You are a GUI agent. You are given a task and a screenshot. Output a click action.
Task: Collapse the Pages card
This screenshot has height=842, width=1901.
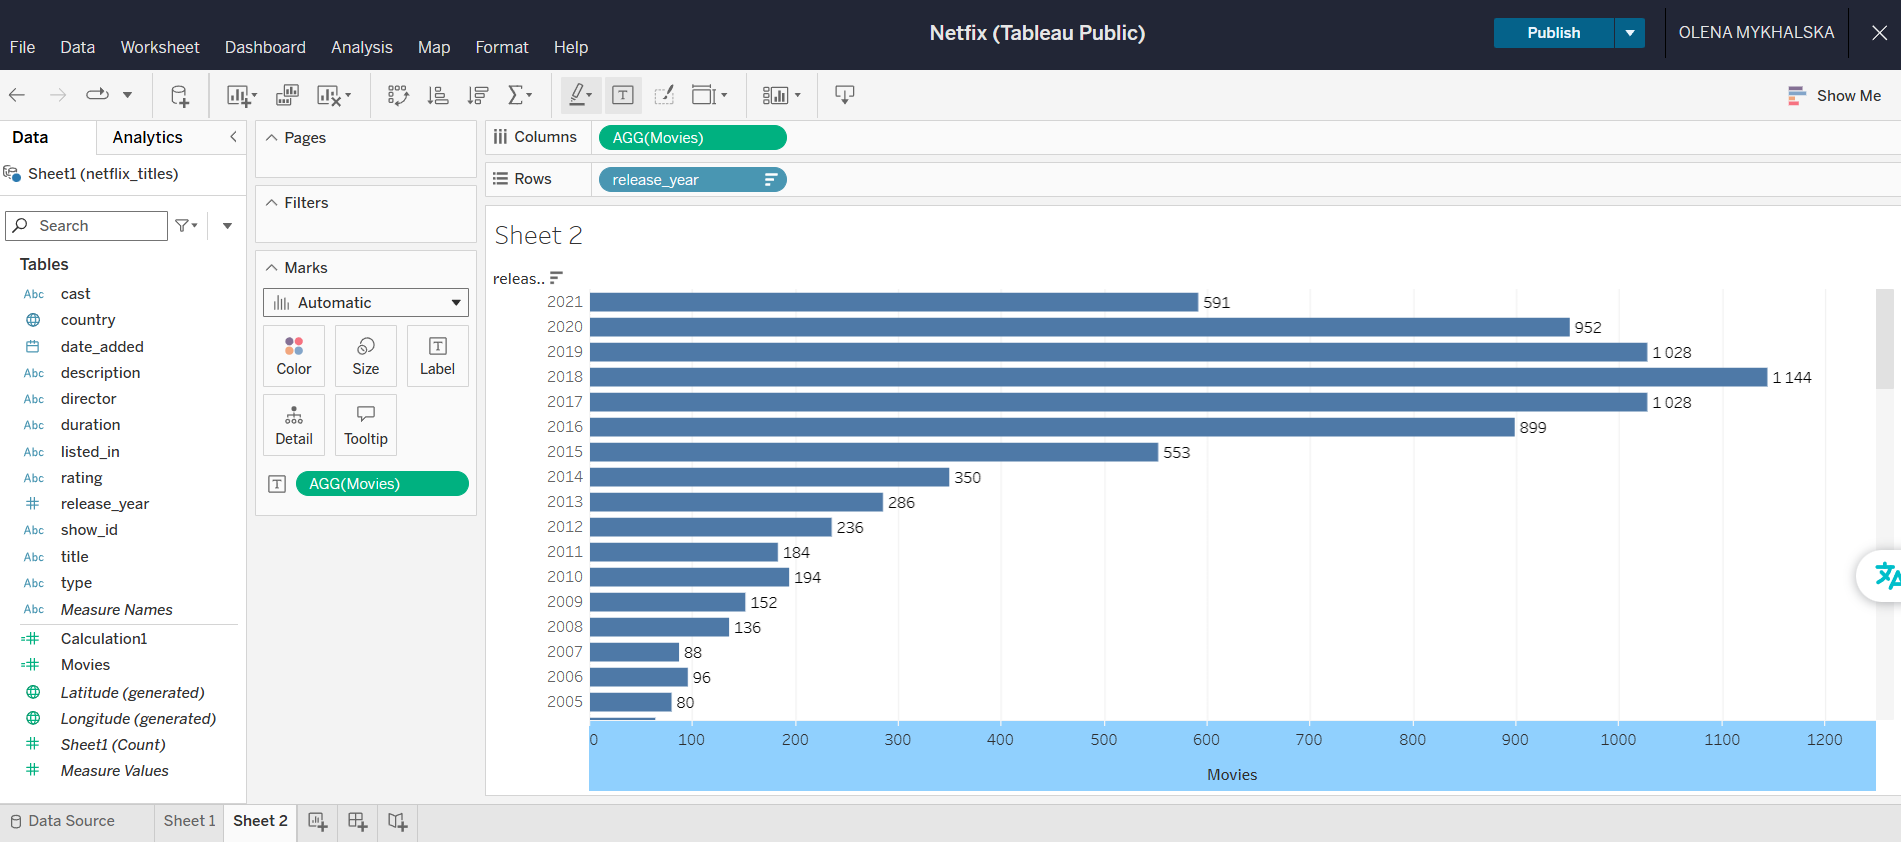point(271,138)
